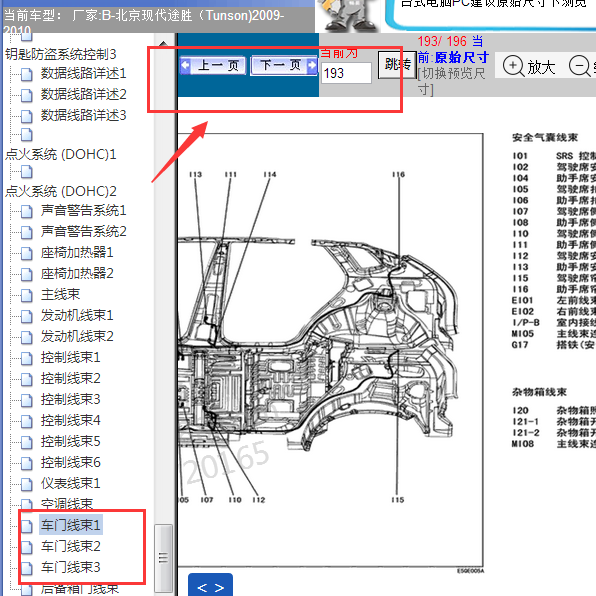The height and width of the screenshot is (596, 596).
Task: Click page icon beside 控制线束5
Action: click(x=27, y=442)
